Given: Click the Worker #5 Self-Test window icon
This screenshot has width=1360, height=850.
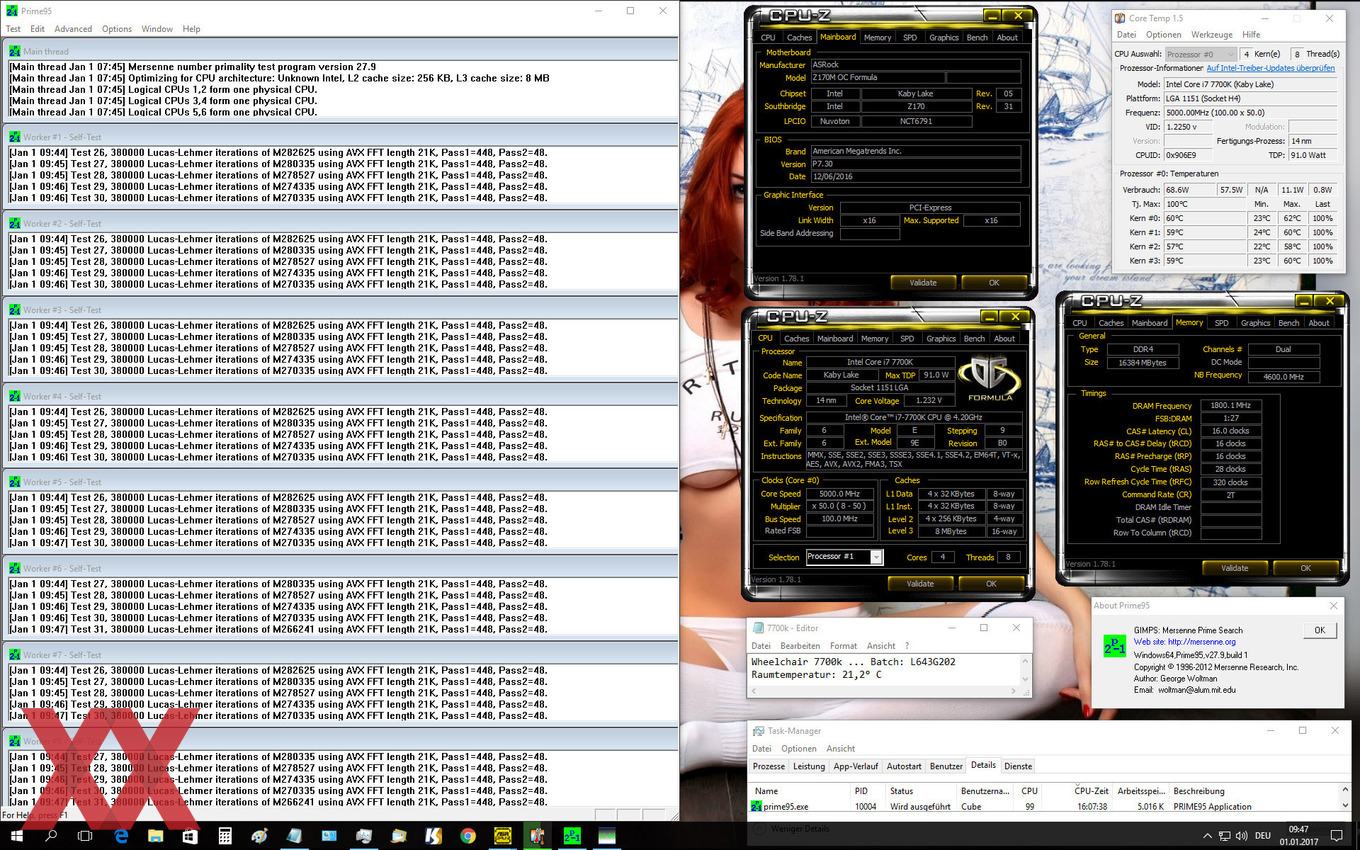Looking at the screenshot, I should 15,482.
